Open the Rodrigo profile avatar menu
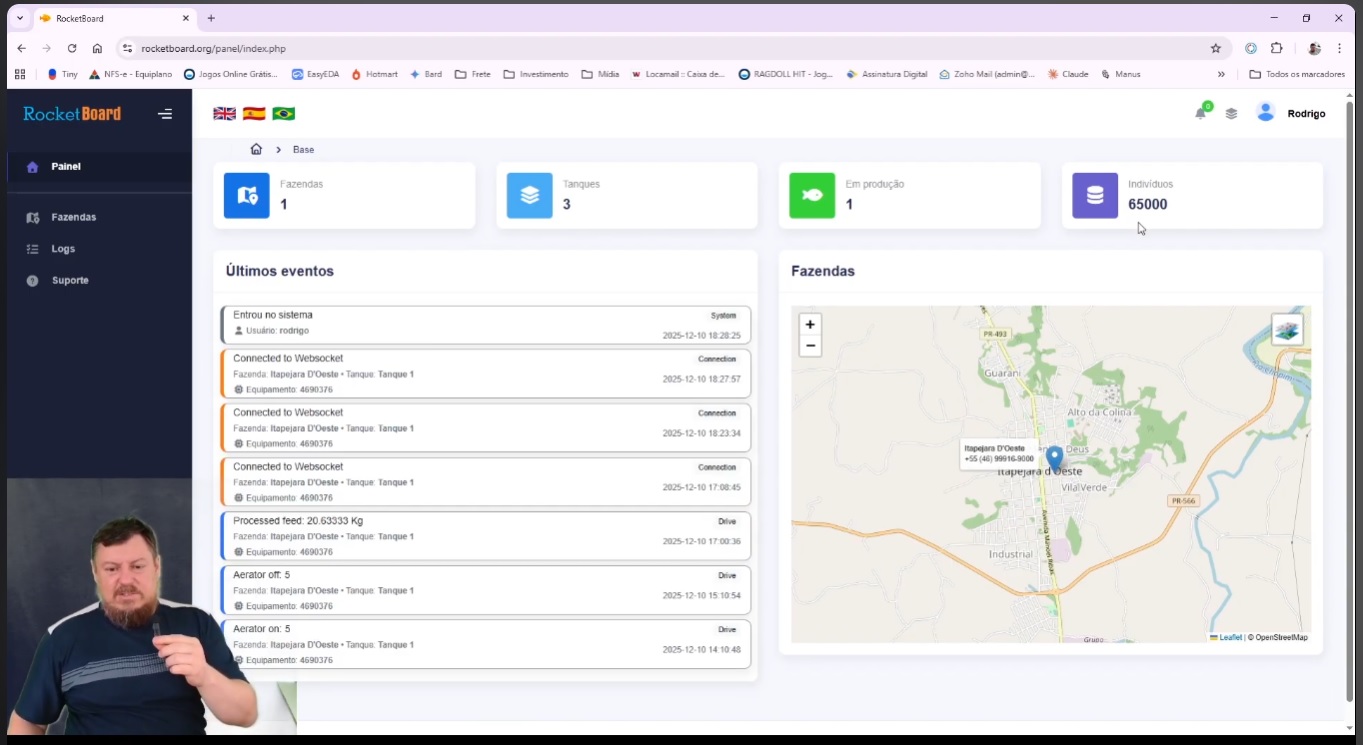Viewport: 1363px width, 745px height. pyautogui.click(x=1265, y=113)
